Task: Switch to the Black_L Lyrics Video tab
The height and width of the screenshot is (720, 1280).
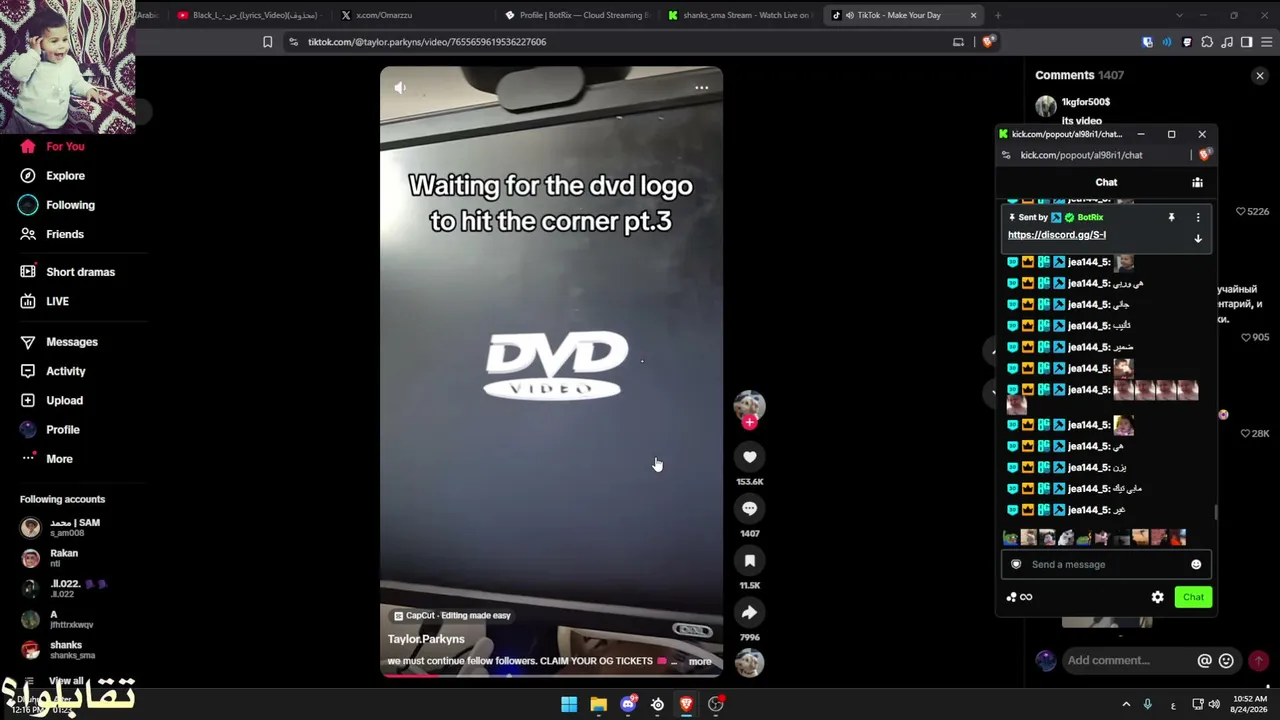Action: [x=250, y=15]
